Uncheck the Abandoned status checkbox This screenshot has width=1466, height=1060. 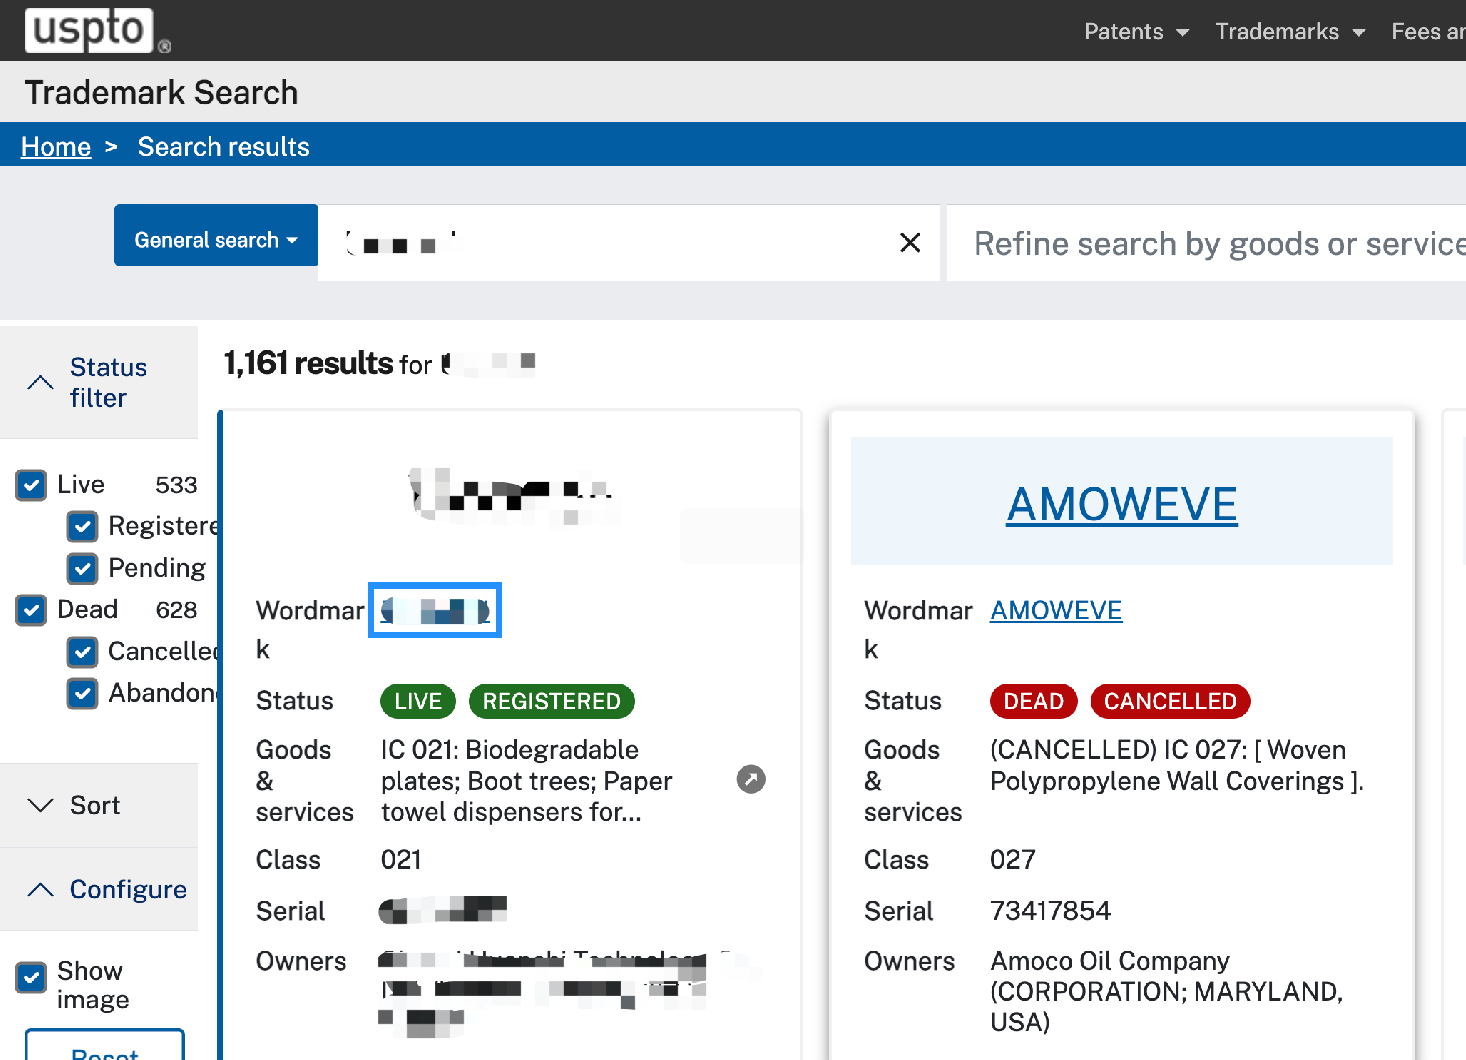(82, 693)
